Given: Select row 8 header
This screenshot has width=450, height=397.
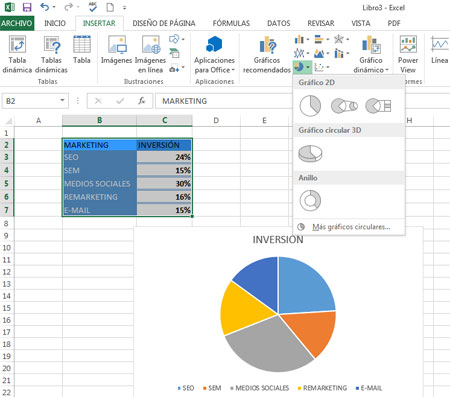Looking at the screenshot, I should point(7,224).
